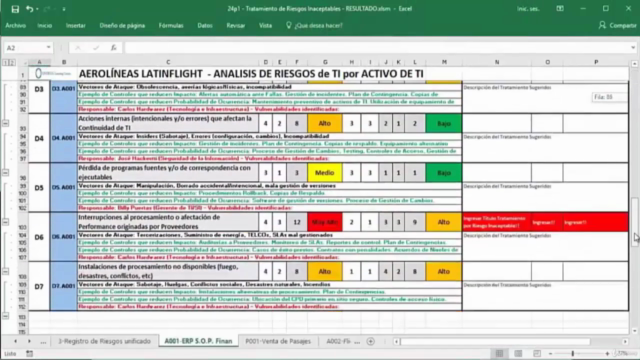Viewport: 640px width, 360px height.
Task: Open the Revisar ribbon tab
Action: click(x=236, y=25)
